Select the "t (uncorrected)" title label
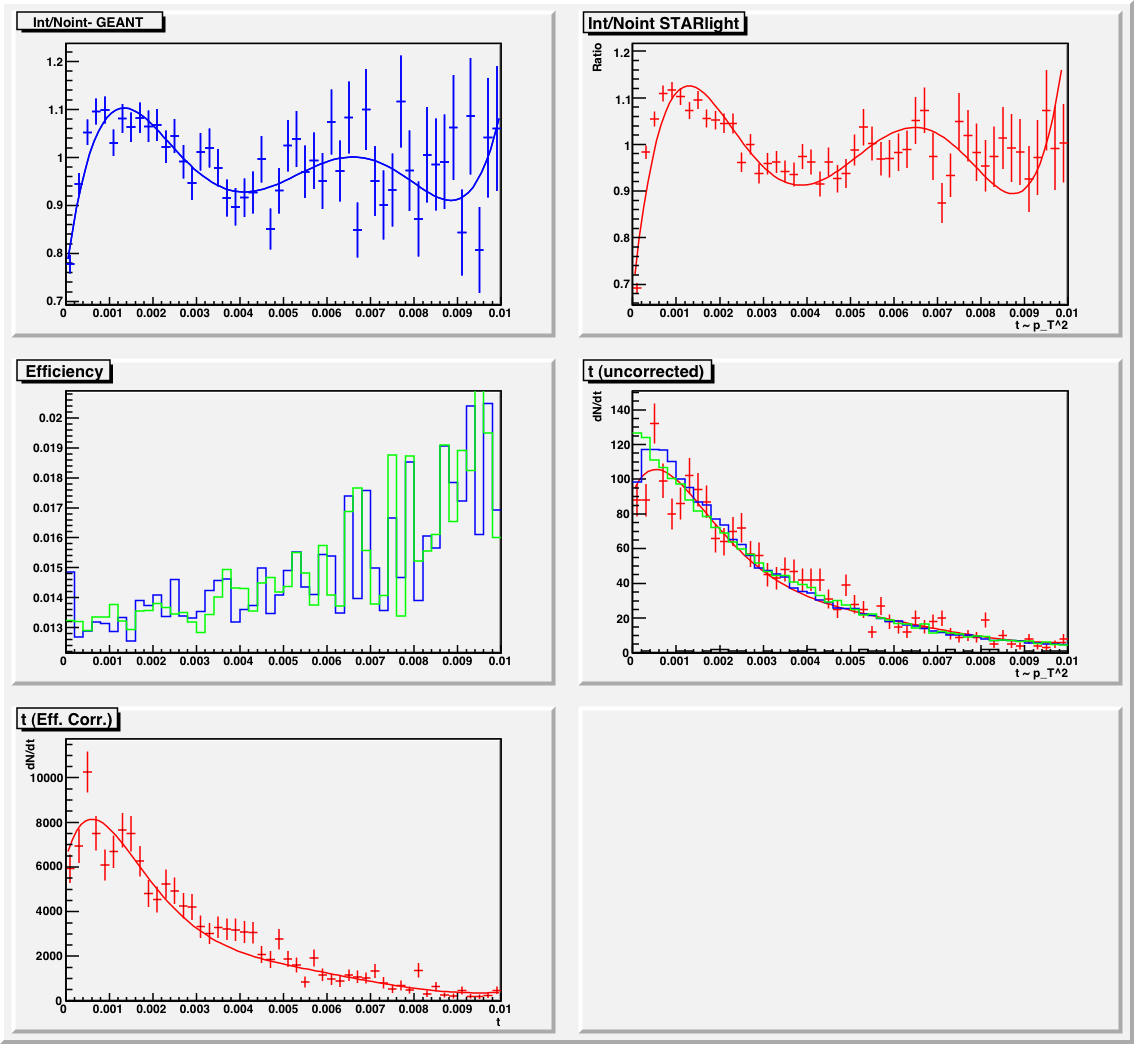The image size is (1134, 1044). tap(647, 371)
